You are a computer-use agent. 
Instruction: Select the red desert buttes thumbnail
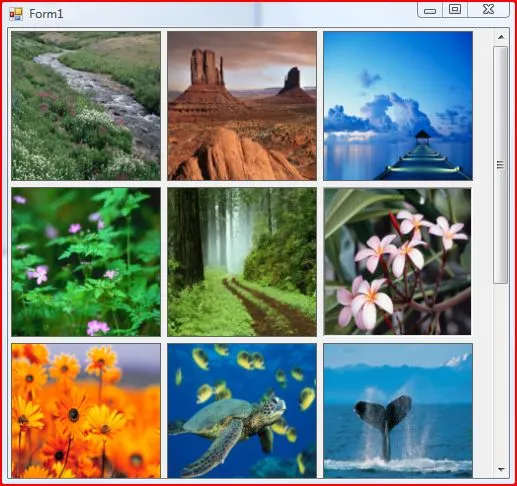pos(242,106)
